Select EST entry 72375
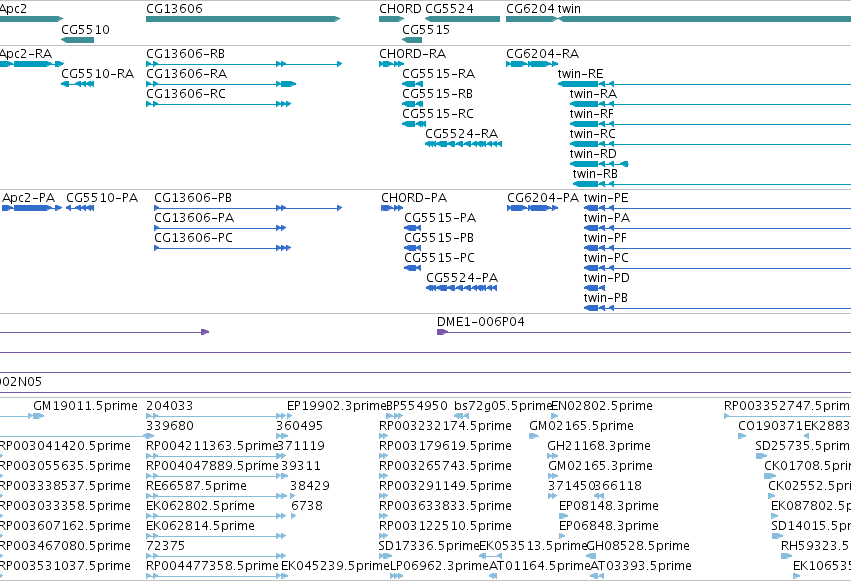Image resolution: width=851 pixels, height=581 pixels. pyautogui.click(x=166, y=547)
